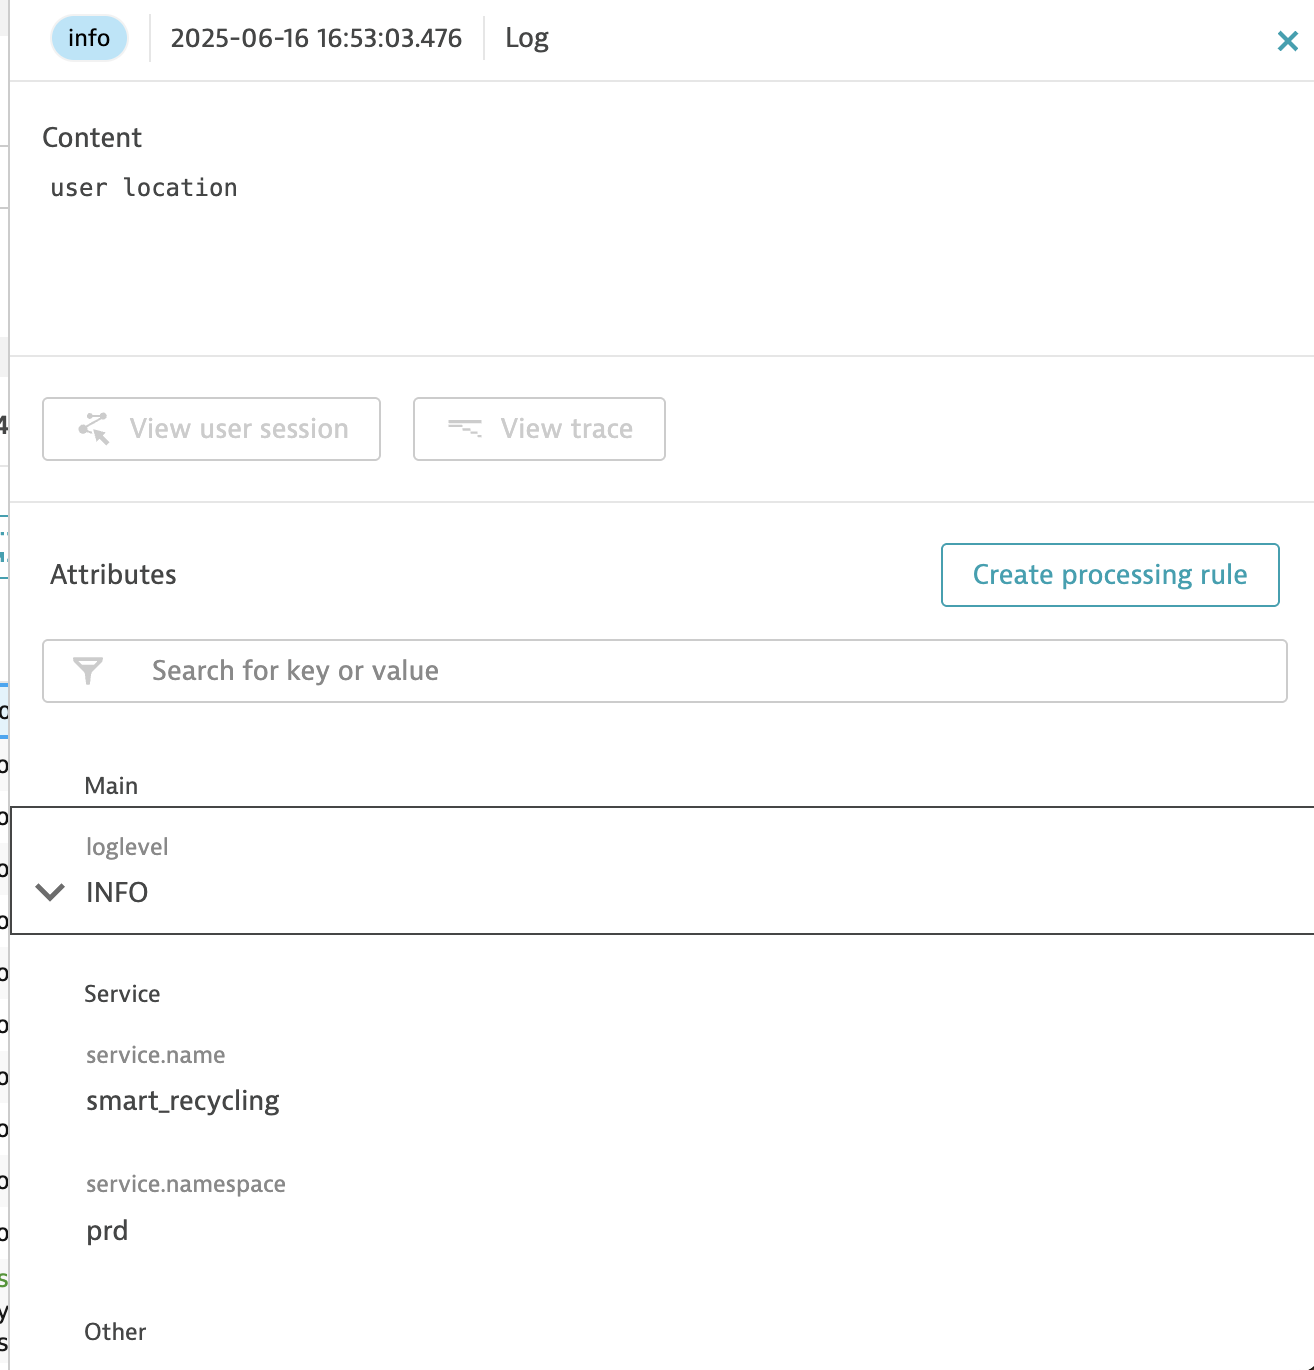Click the log timestamp 2025-06-16 16:53:03.476
The image size is (1314, 1370).
click(x=316, y=38)
